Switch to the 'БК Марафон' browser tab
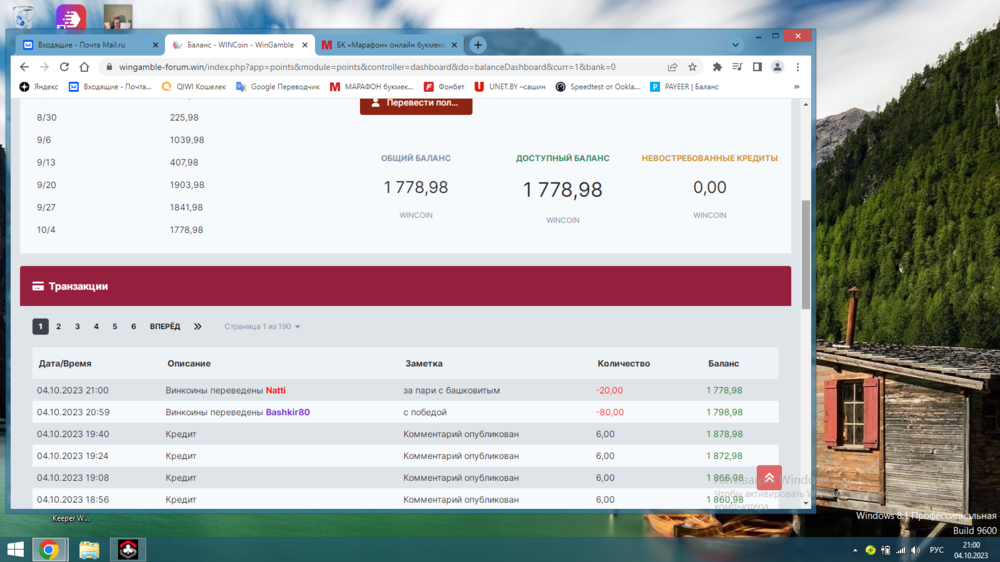Screen dimensions: 1000x562 (x=390, y=45)
